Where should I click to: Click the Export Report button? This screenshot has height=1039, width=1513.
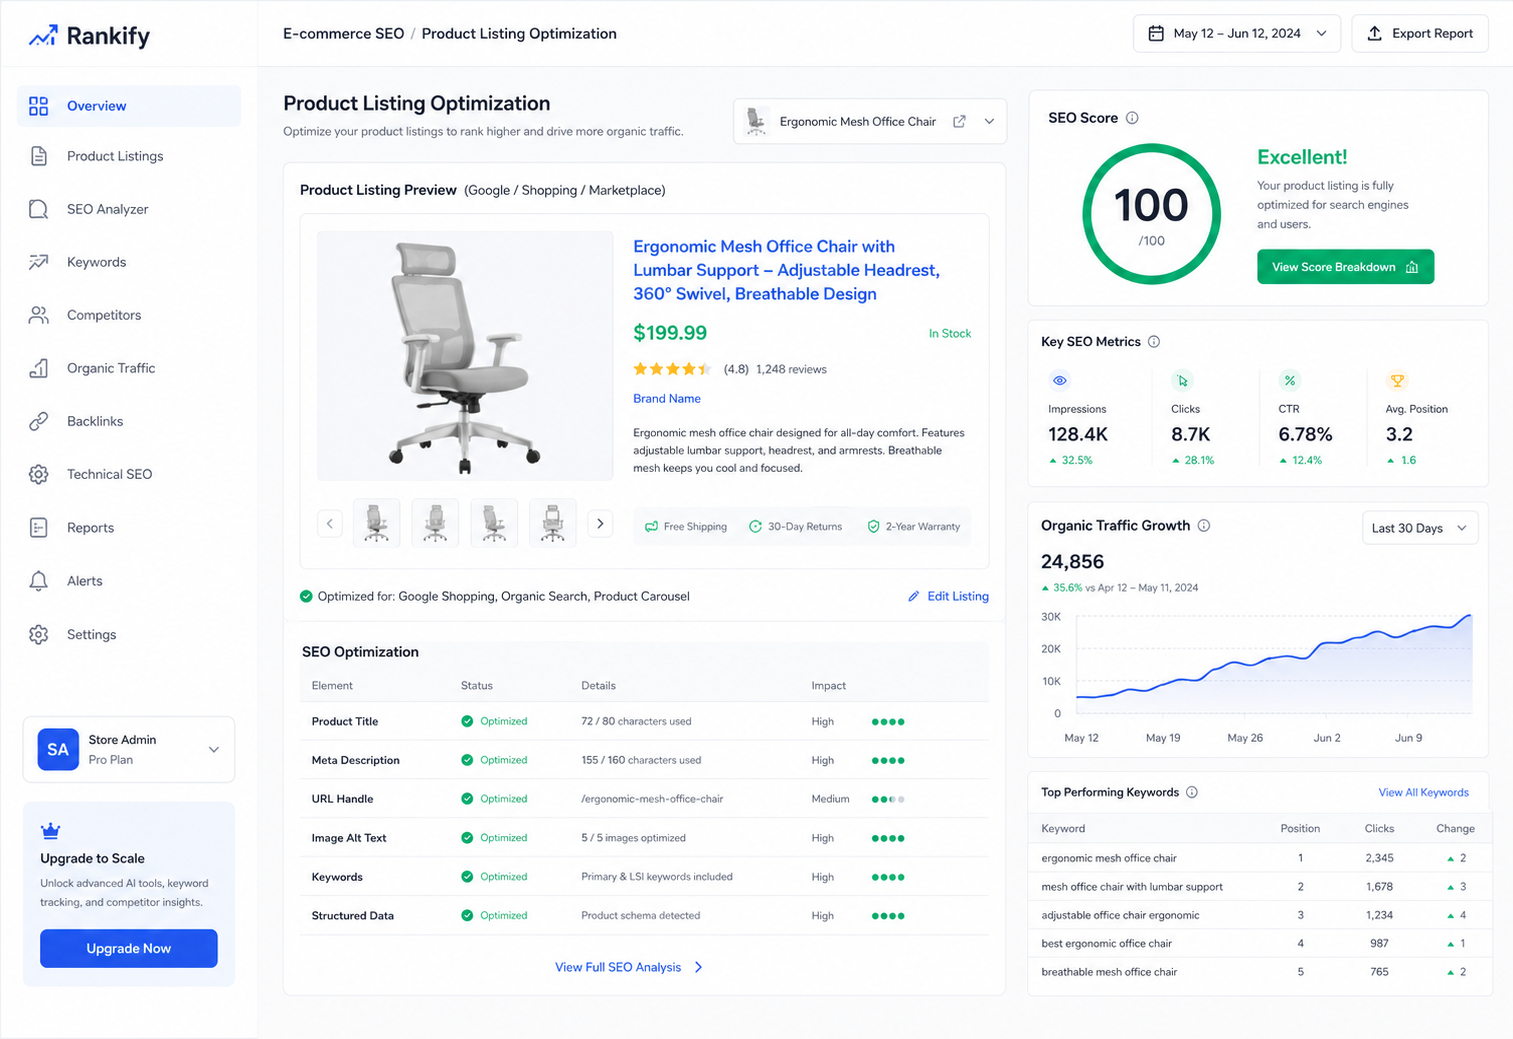coord(1420,33)
